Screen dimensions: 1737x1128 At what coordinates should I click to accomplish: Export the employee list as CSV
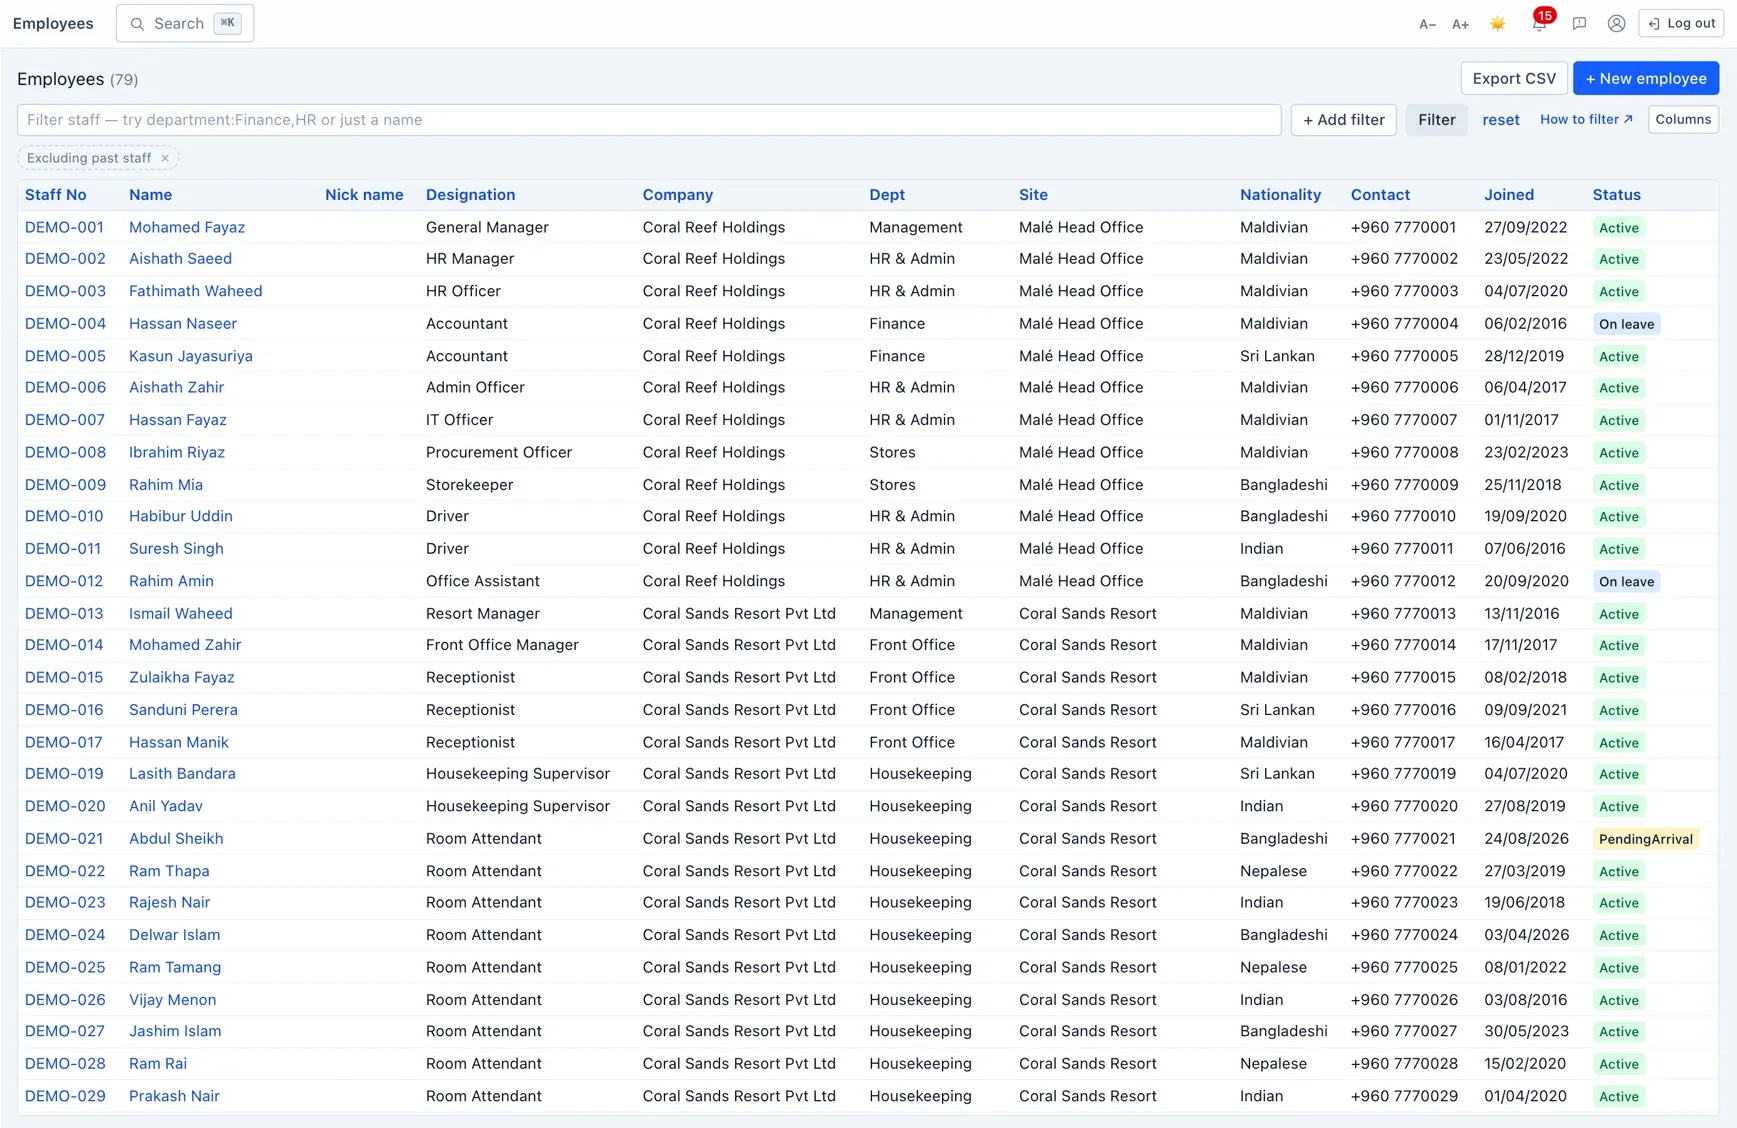click(1514, 78)
